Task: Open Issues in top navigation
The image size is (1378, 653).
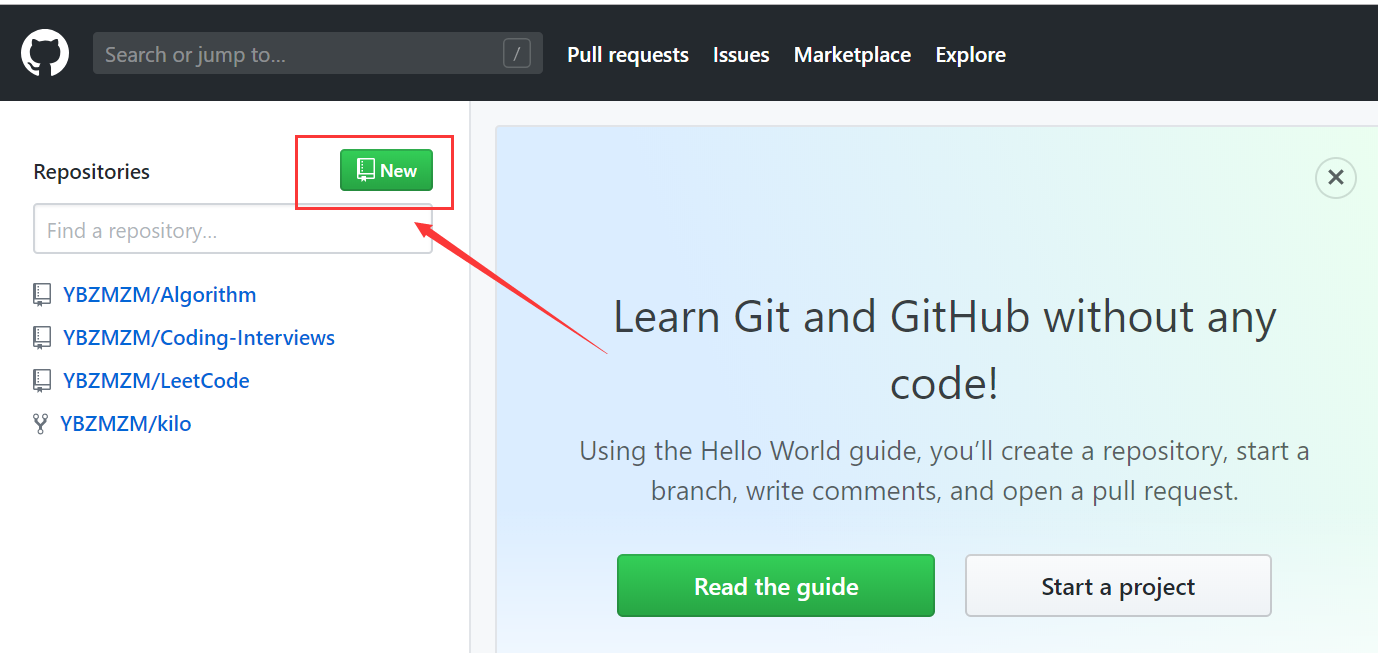Action: [741, 55]
